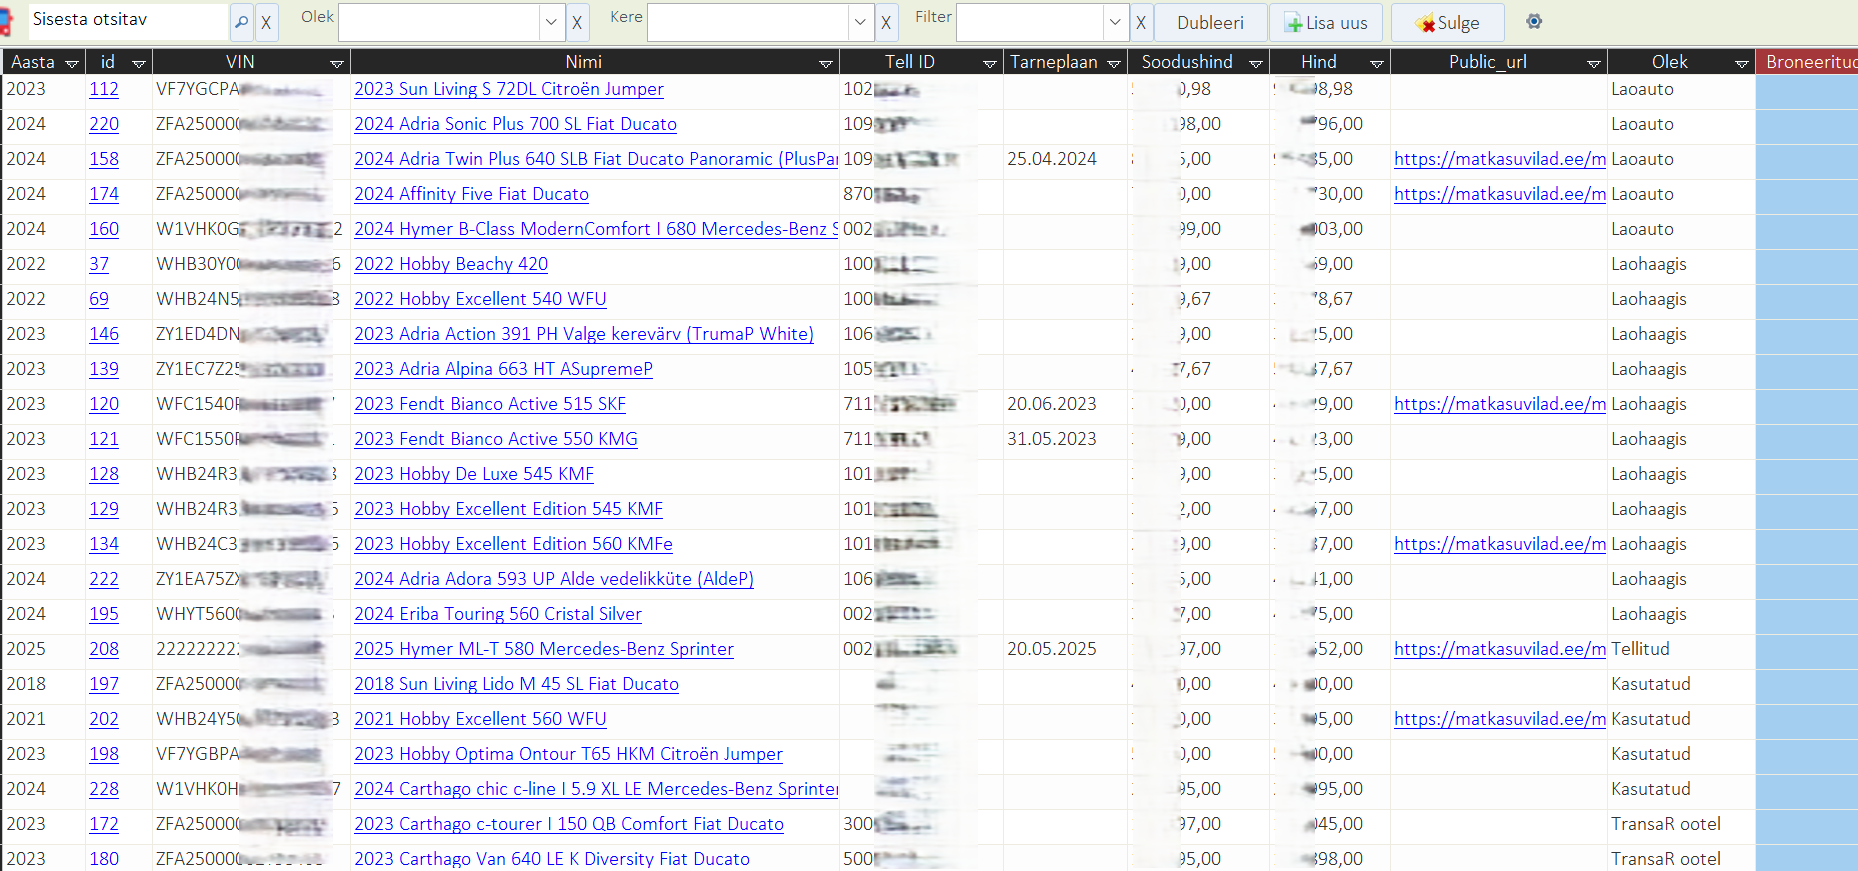
Task: Select the 31.05.2023 Tarneplaan cell
Action: (x=1064, y=439)
